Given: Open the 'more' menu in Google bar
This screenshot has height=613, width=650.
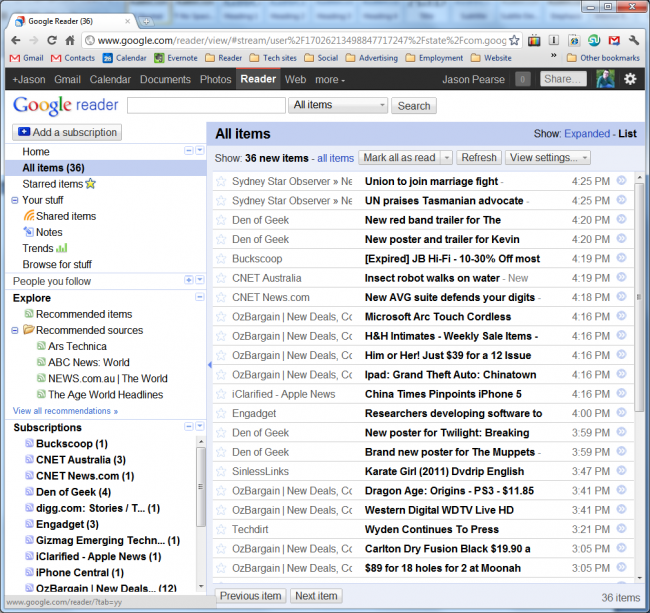Looking at the screenshot, I should coord(328,79).
